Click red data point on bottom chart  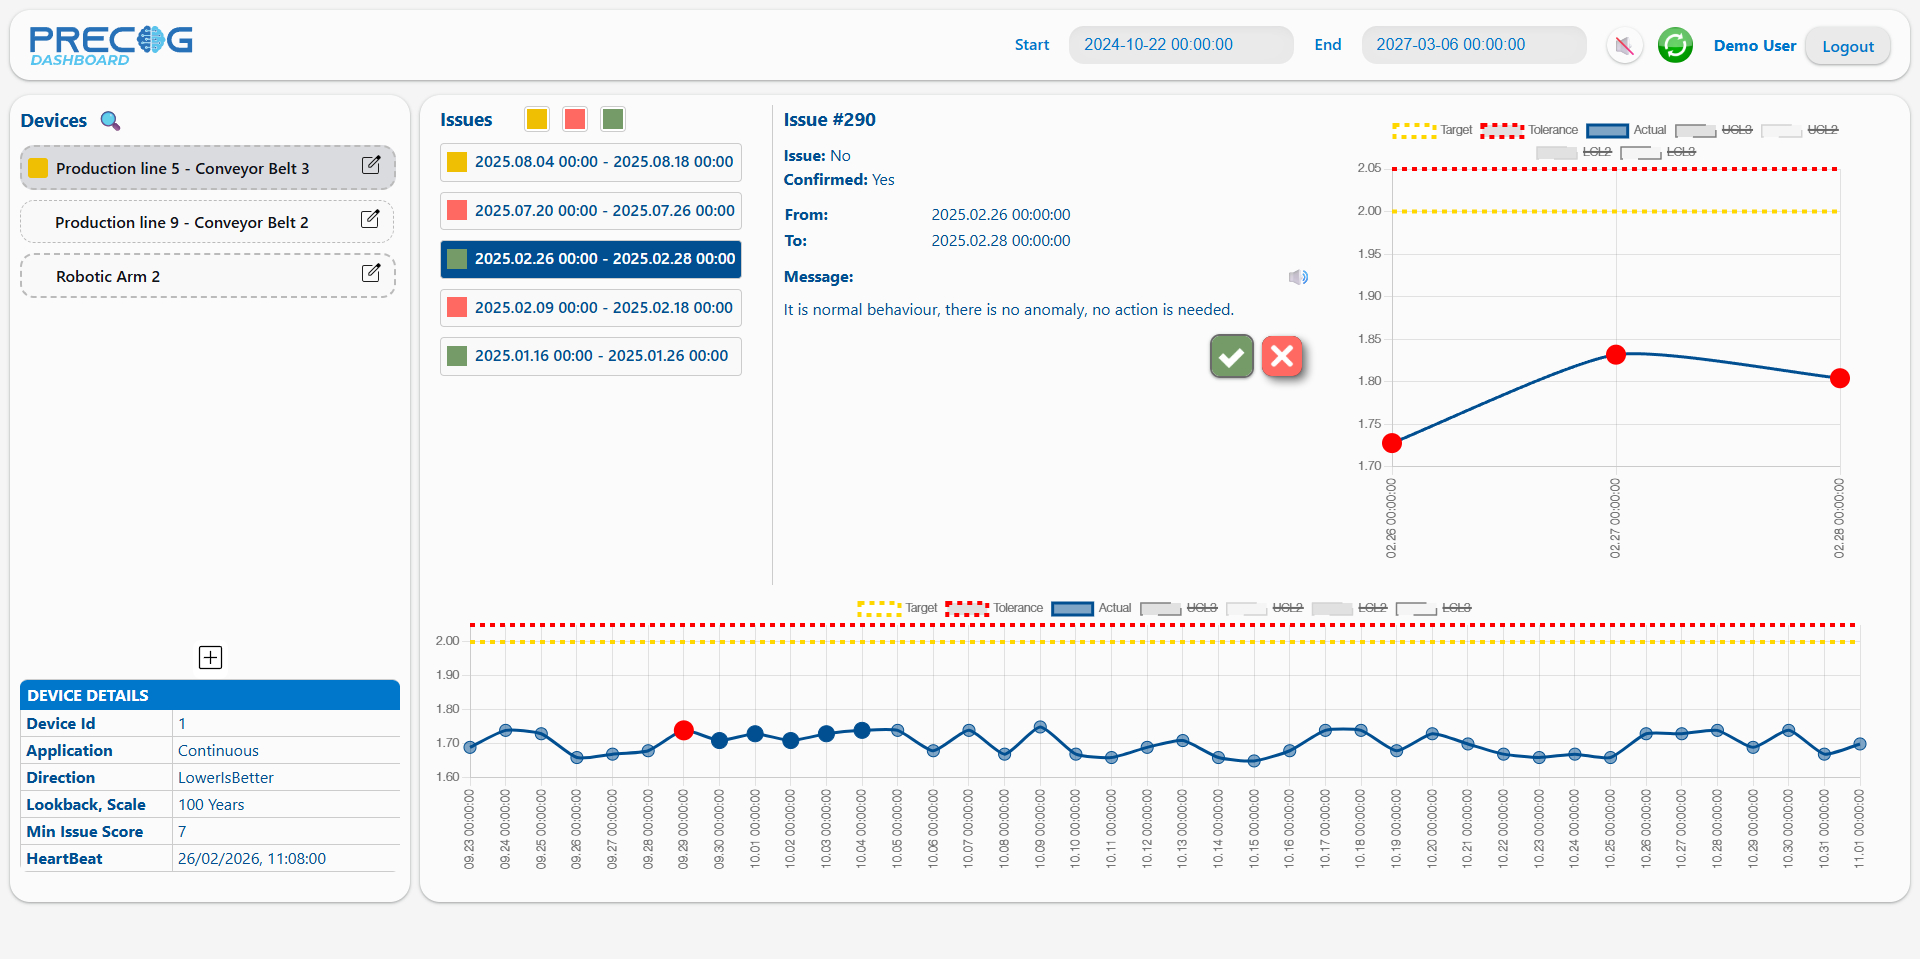point(684,731)
